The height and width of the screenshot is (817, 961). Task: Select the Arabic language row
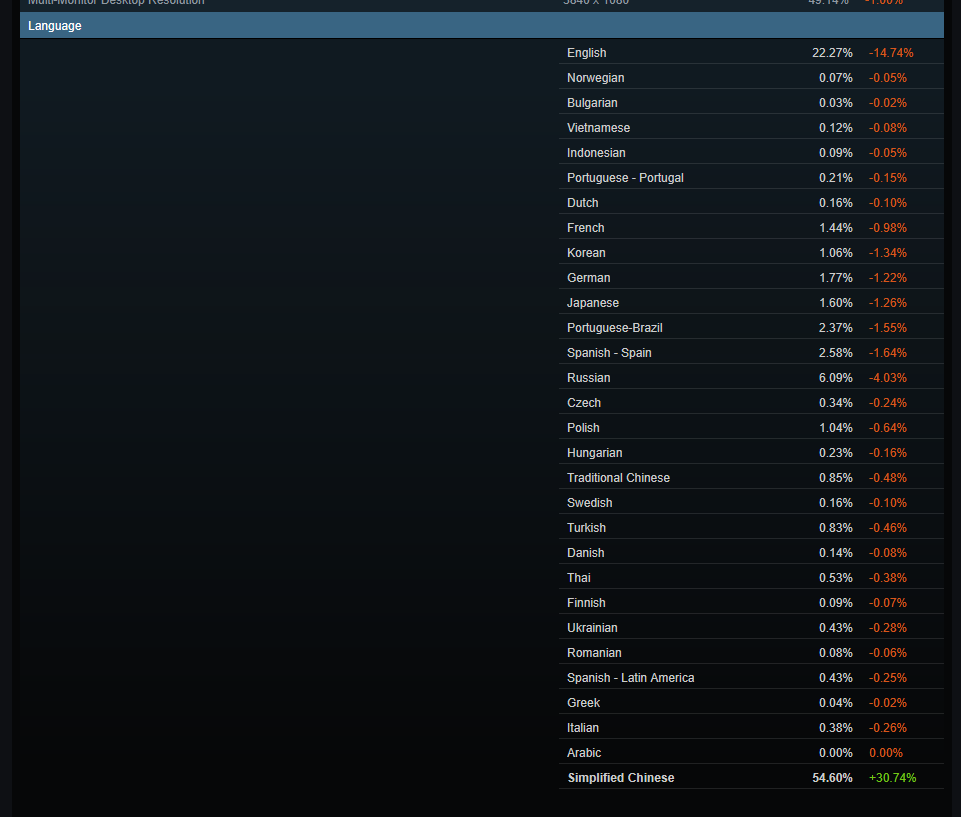tap(751, 753)
